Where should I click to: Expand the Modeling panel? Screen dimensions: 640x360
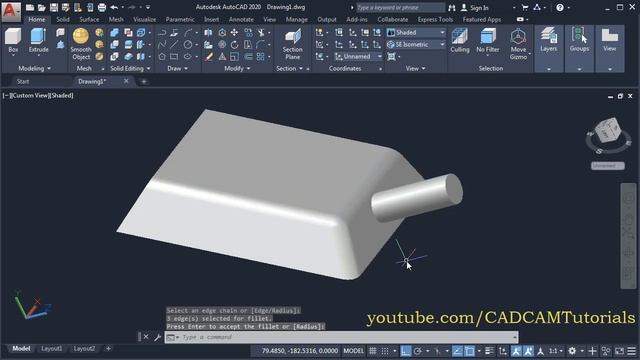pos(35,68)
